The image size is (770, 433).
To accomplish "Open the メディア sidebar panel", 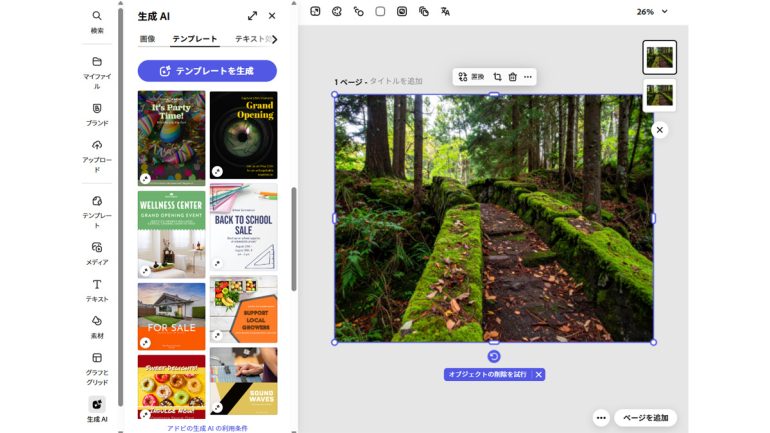I will 97,253.
